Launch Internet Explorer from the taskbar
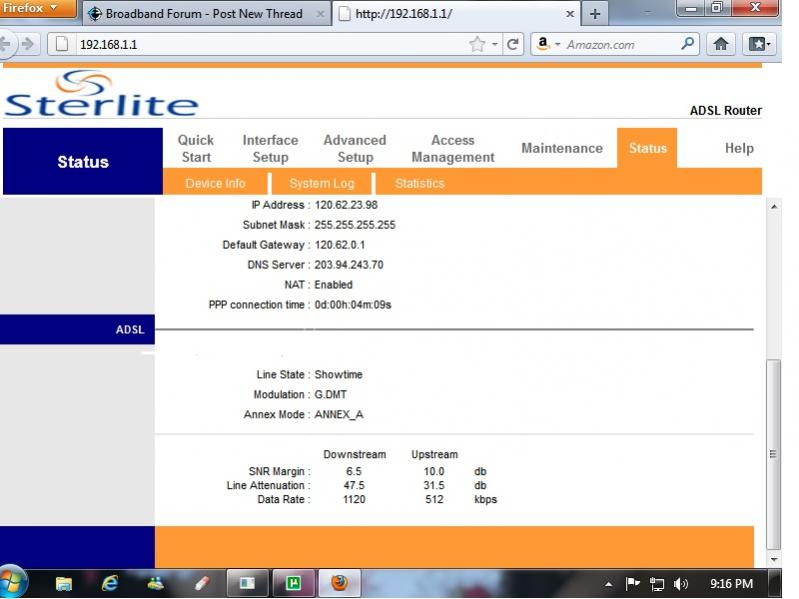The image size is (799, 599). tap(110, 583)
